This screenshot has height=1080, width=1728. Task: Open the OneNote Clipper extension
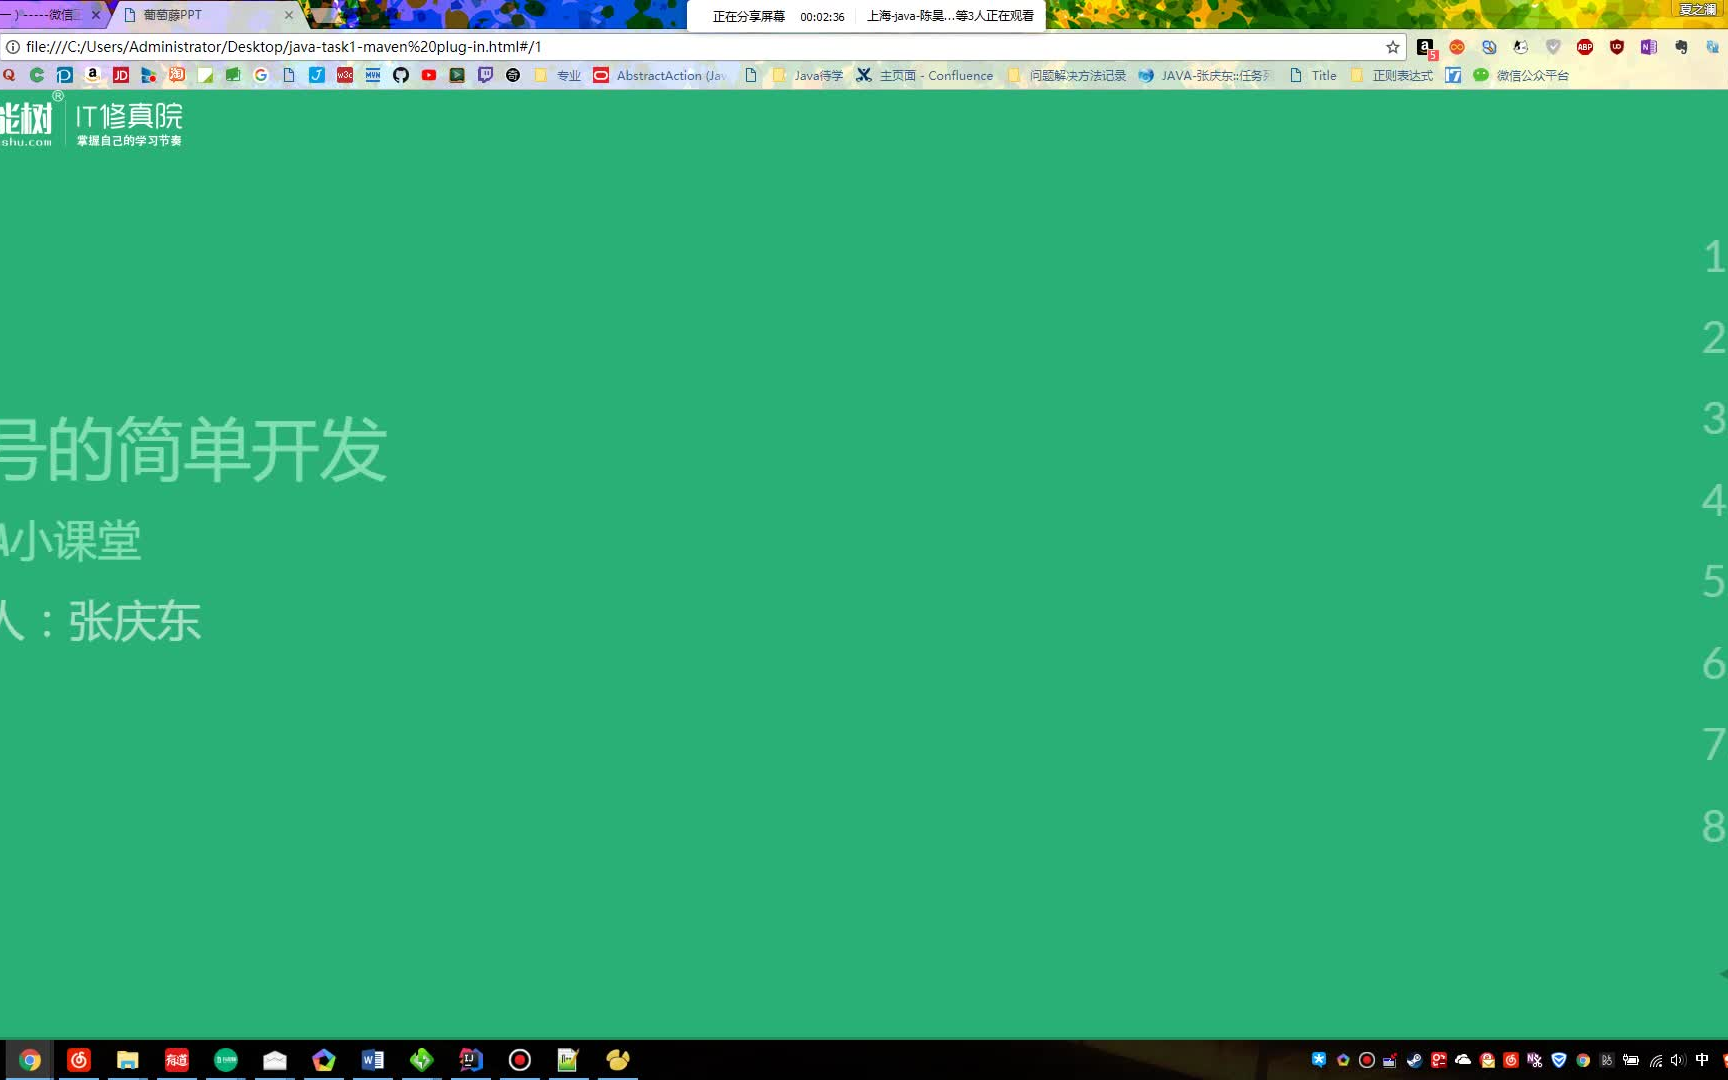[x=1649, y=47]
